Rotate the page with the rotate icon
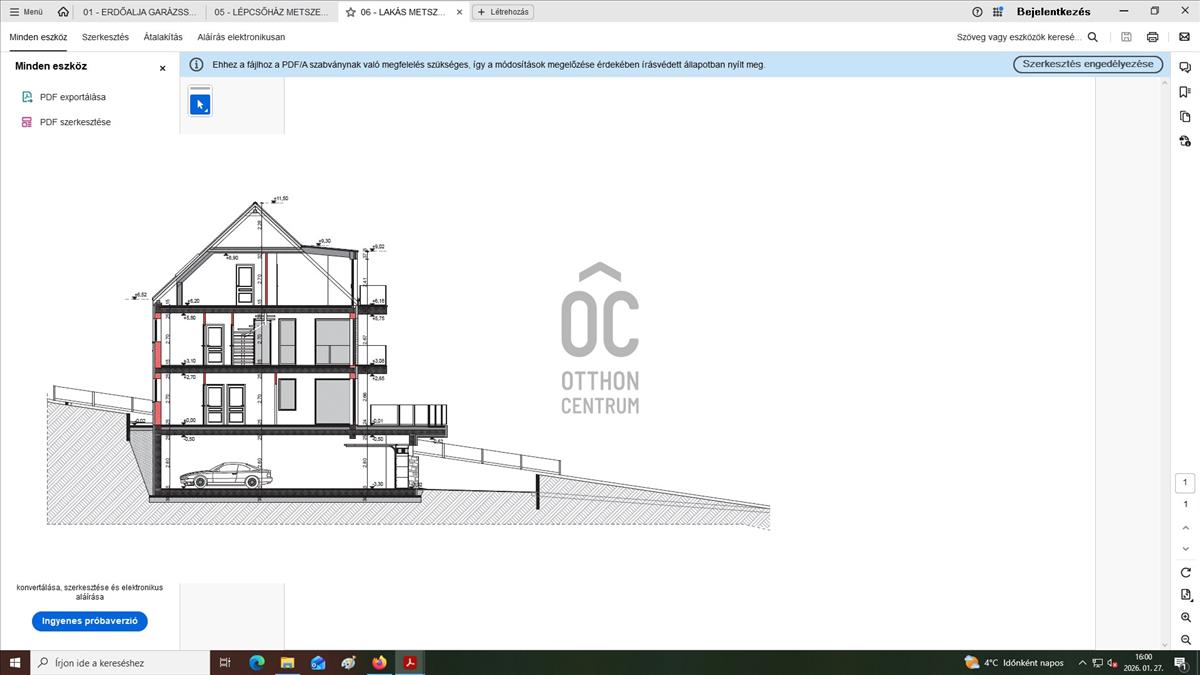 [1186, 572]
